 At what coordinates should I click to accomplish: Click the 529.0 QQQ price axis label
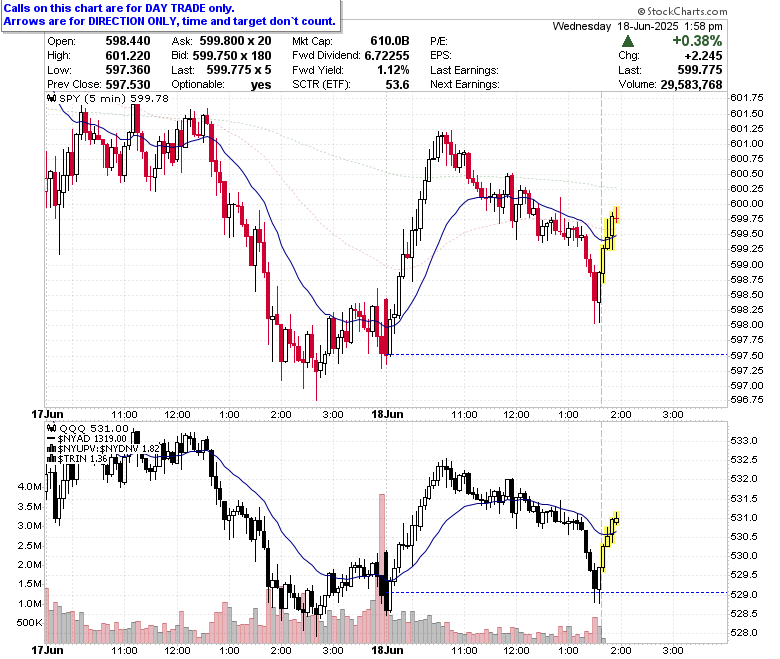(744, 594)
